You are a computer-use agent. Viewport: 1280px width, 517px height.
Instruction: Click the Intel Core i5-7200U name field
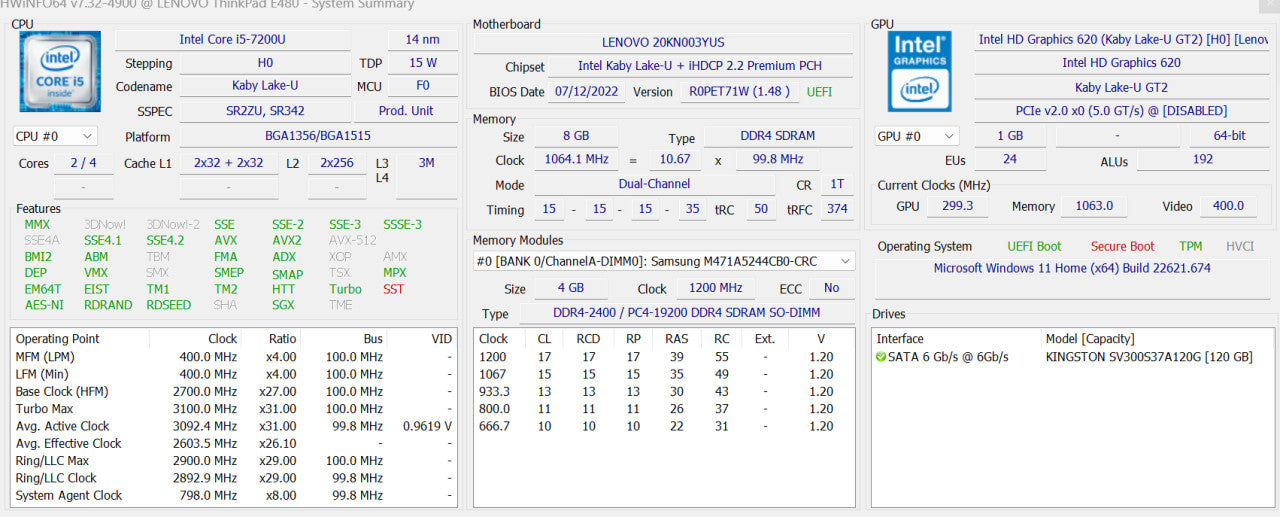point(232,39)
